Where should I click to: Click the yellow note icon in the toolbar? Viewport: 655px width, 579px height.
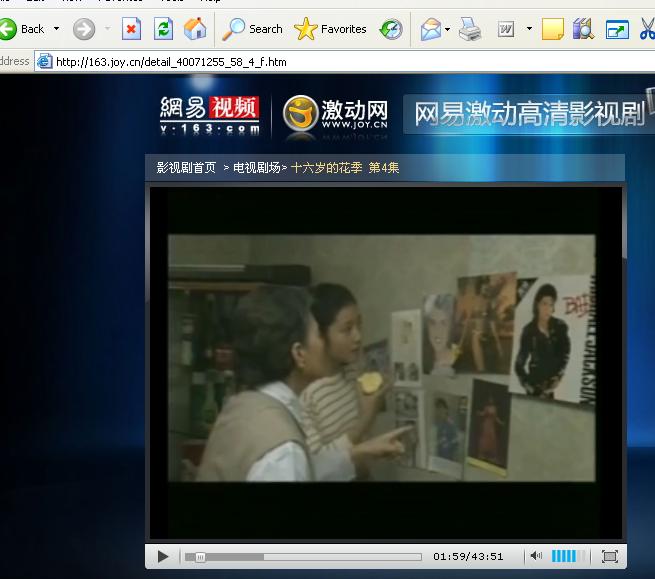(x=552, y=29)
